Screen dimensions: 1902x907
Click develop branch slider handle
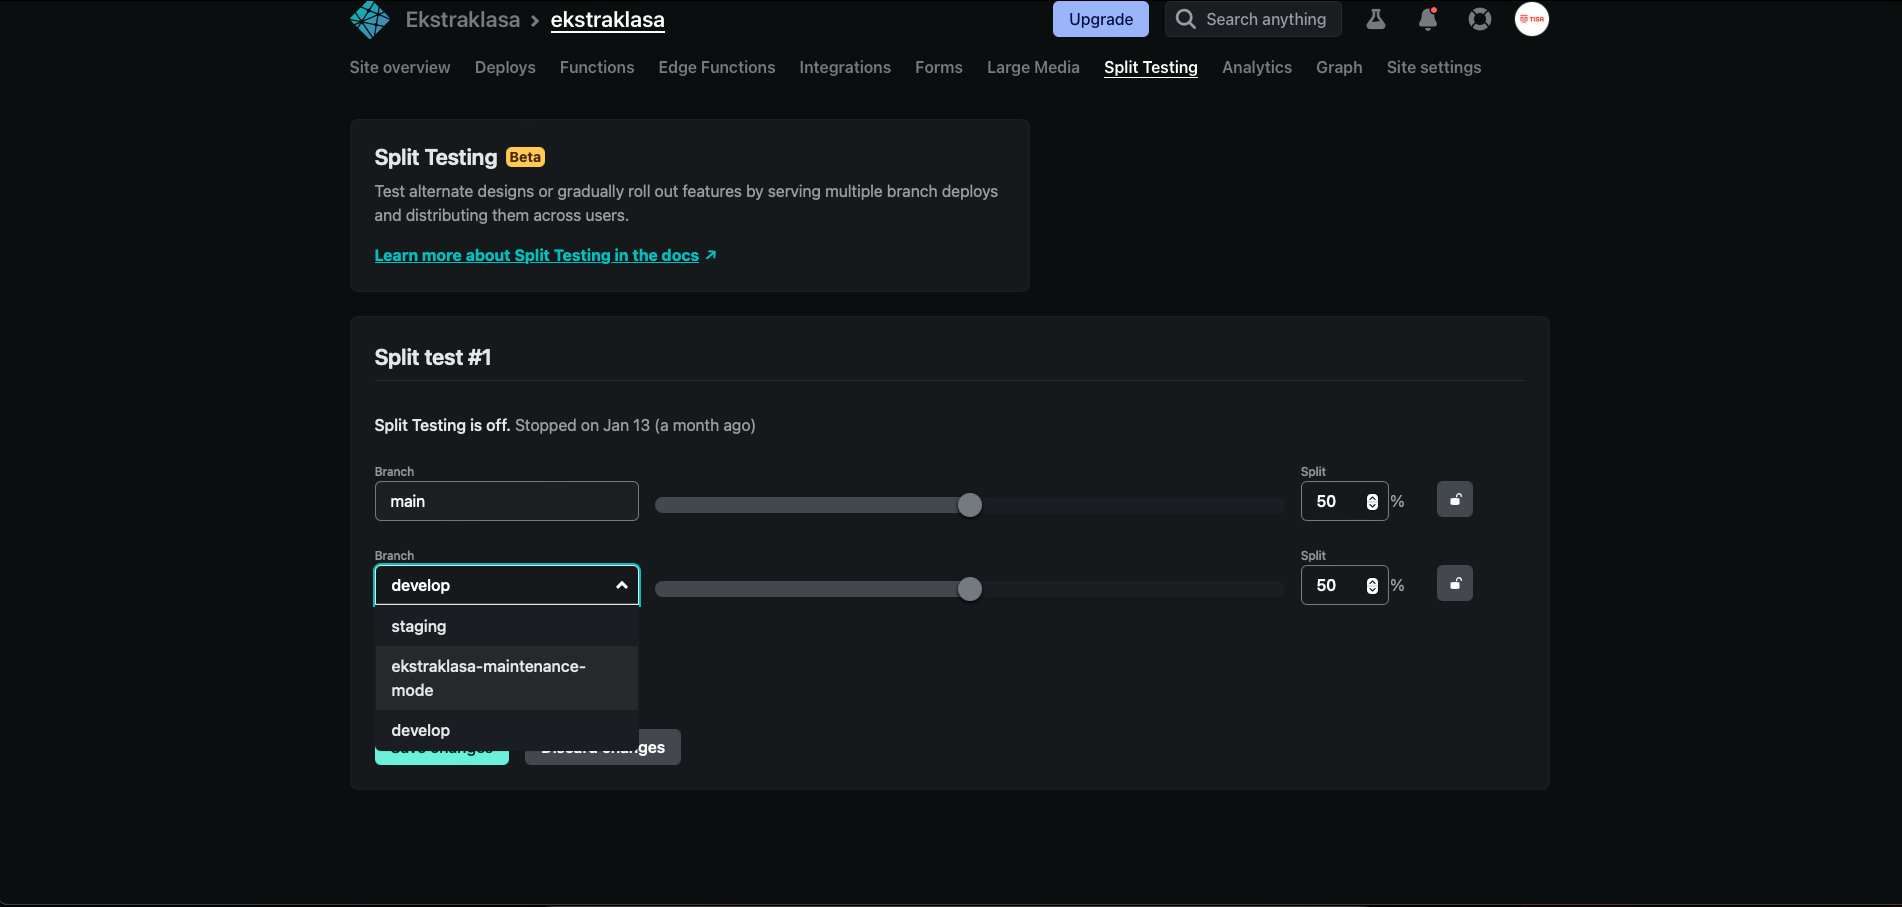[970, 589]
